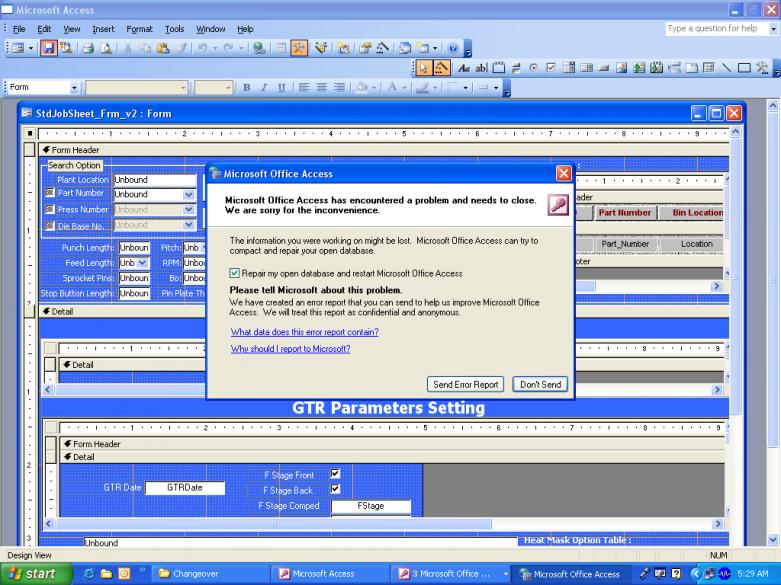Screen dimensions: 781x585
Task: Open 'What data does this error report contain?' link
Action: pyautogui.click(x=304, y=332)
